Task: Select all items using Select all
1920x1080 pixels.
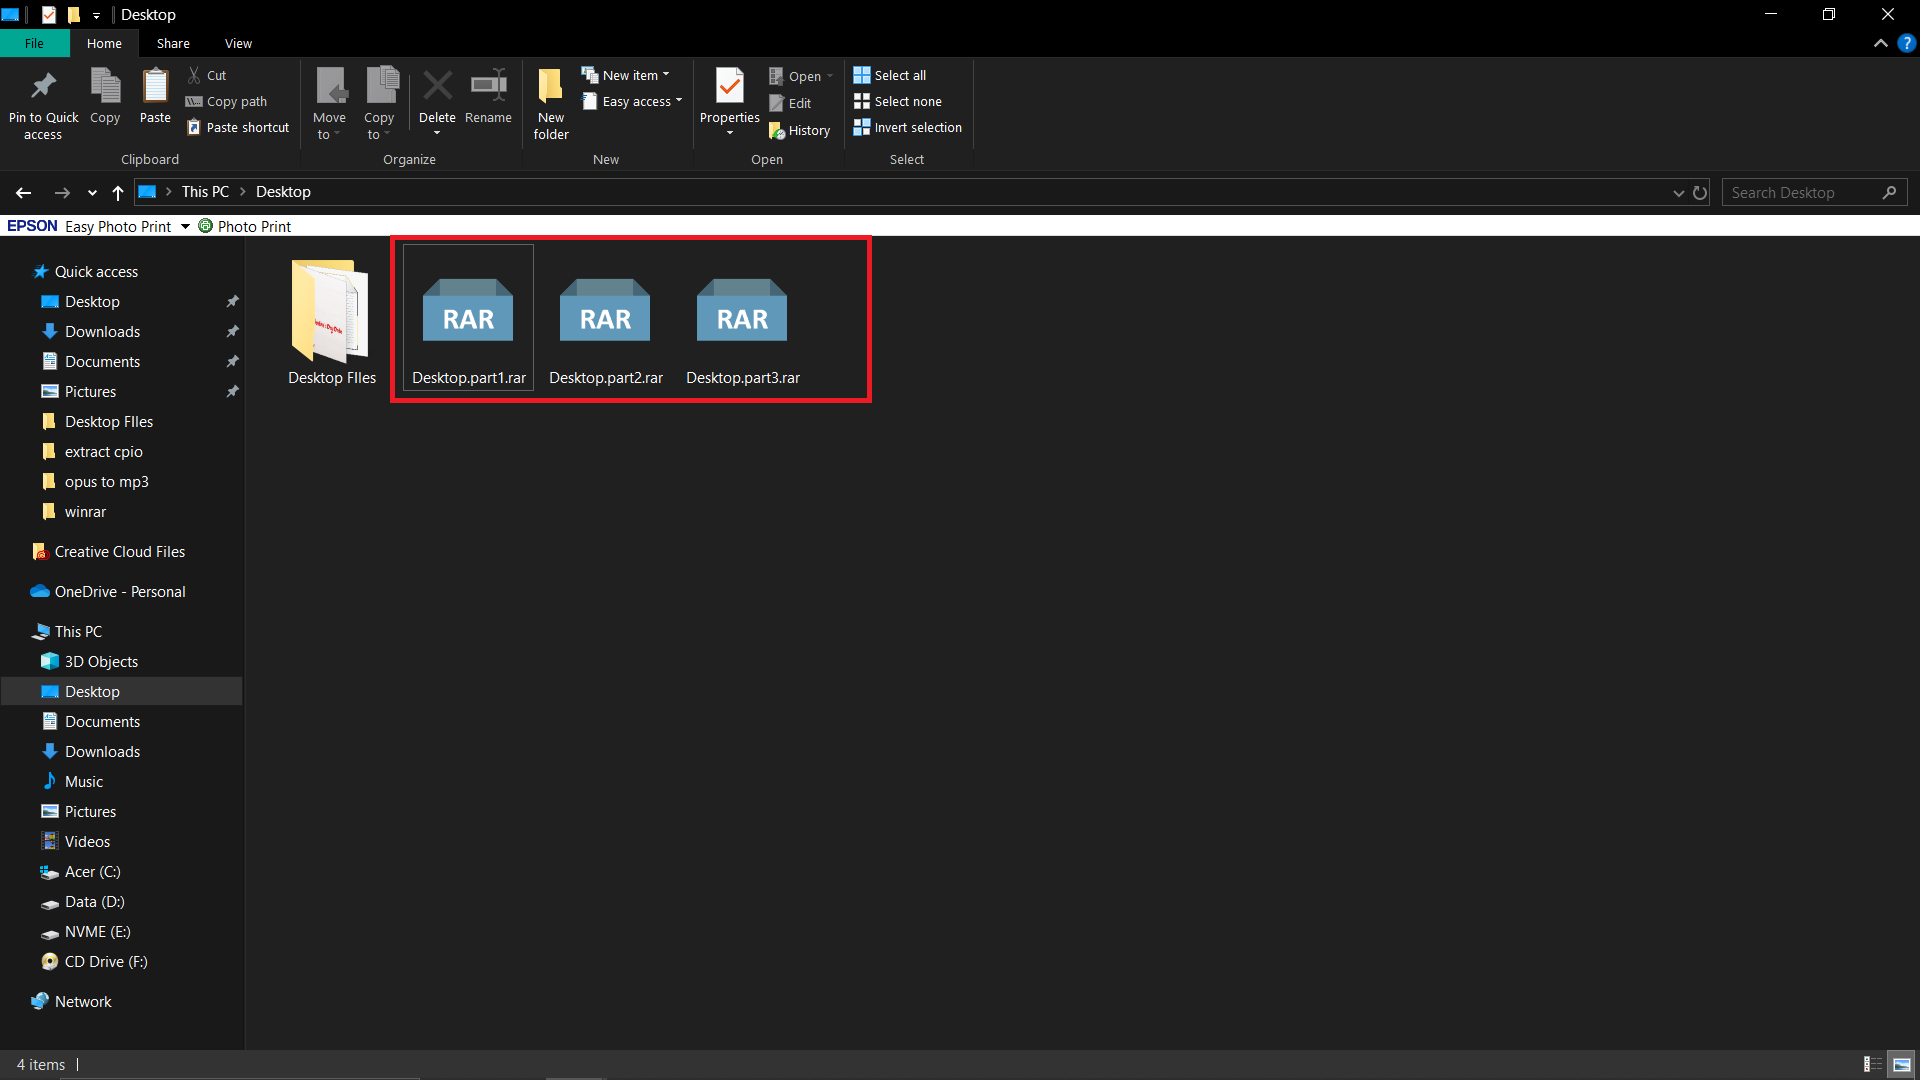Action: 889,74
